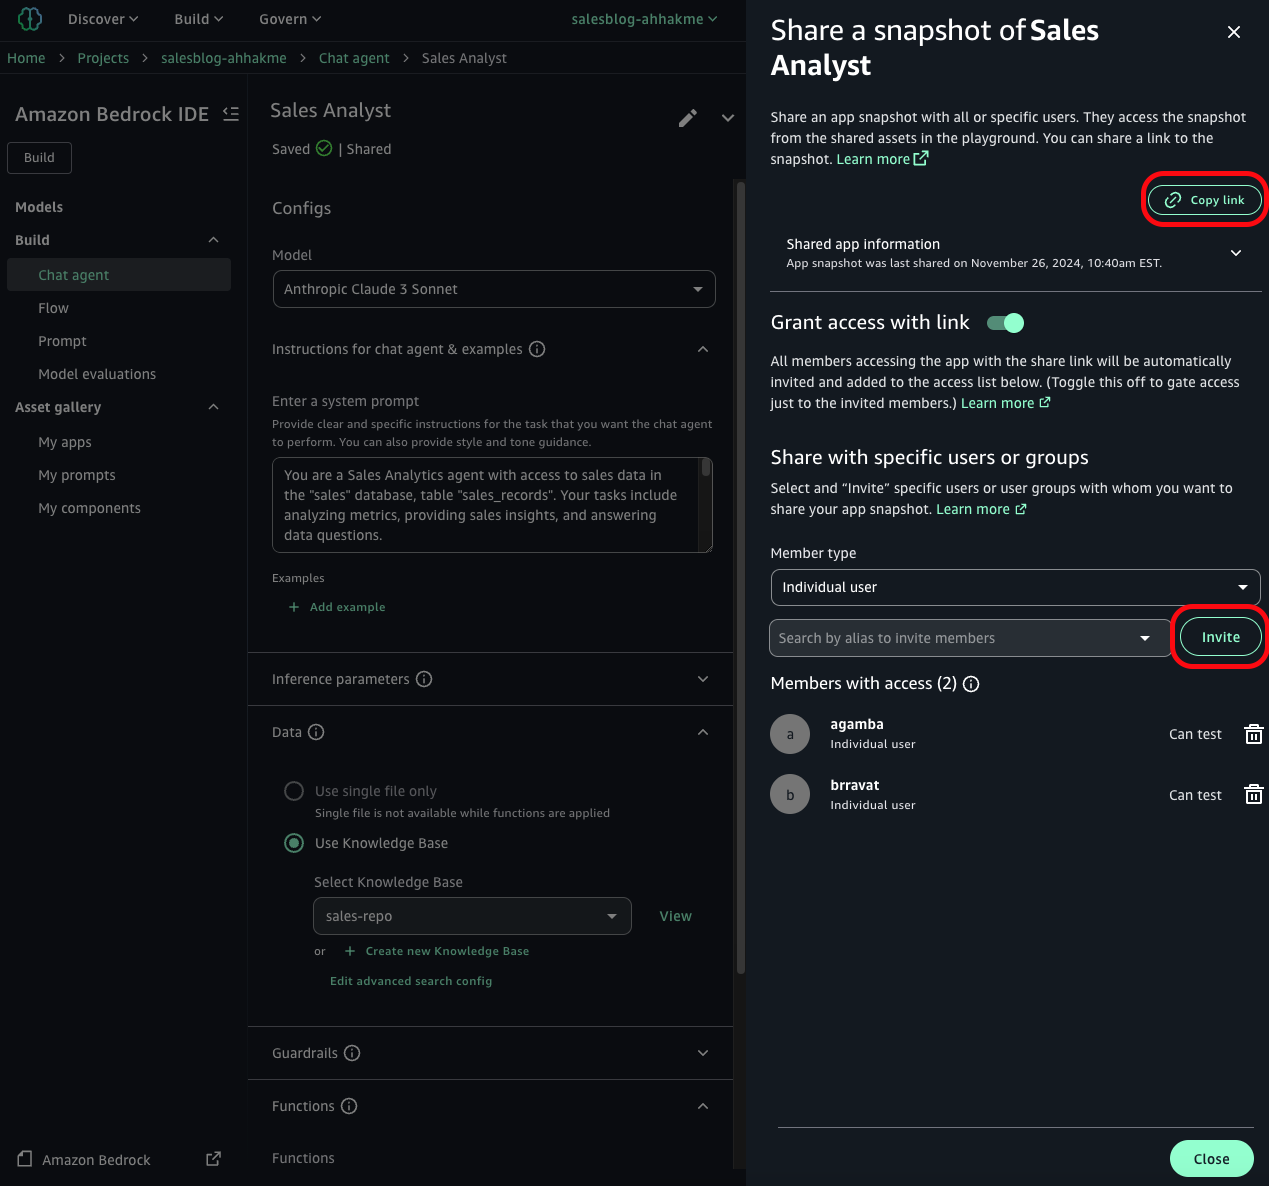
Task: Click the Bedrock logo in the top-left corner
Action: (29, 18)
